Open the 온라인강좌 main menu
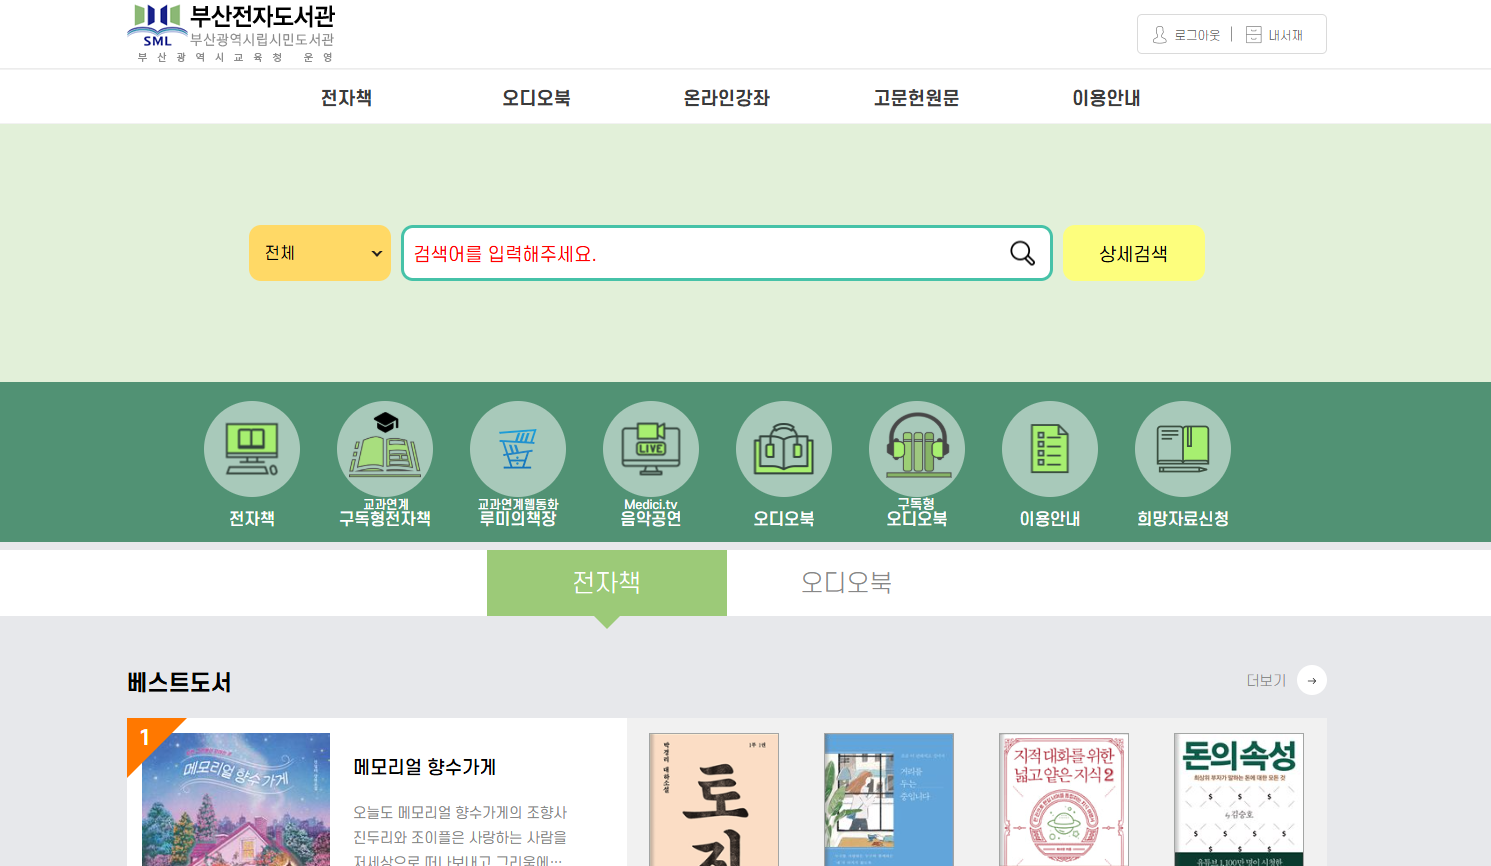The height and width of the screenshot is (866, 1491). [x=726, y=98]
